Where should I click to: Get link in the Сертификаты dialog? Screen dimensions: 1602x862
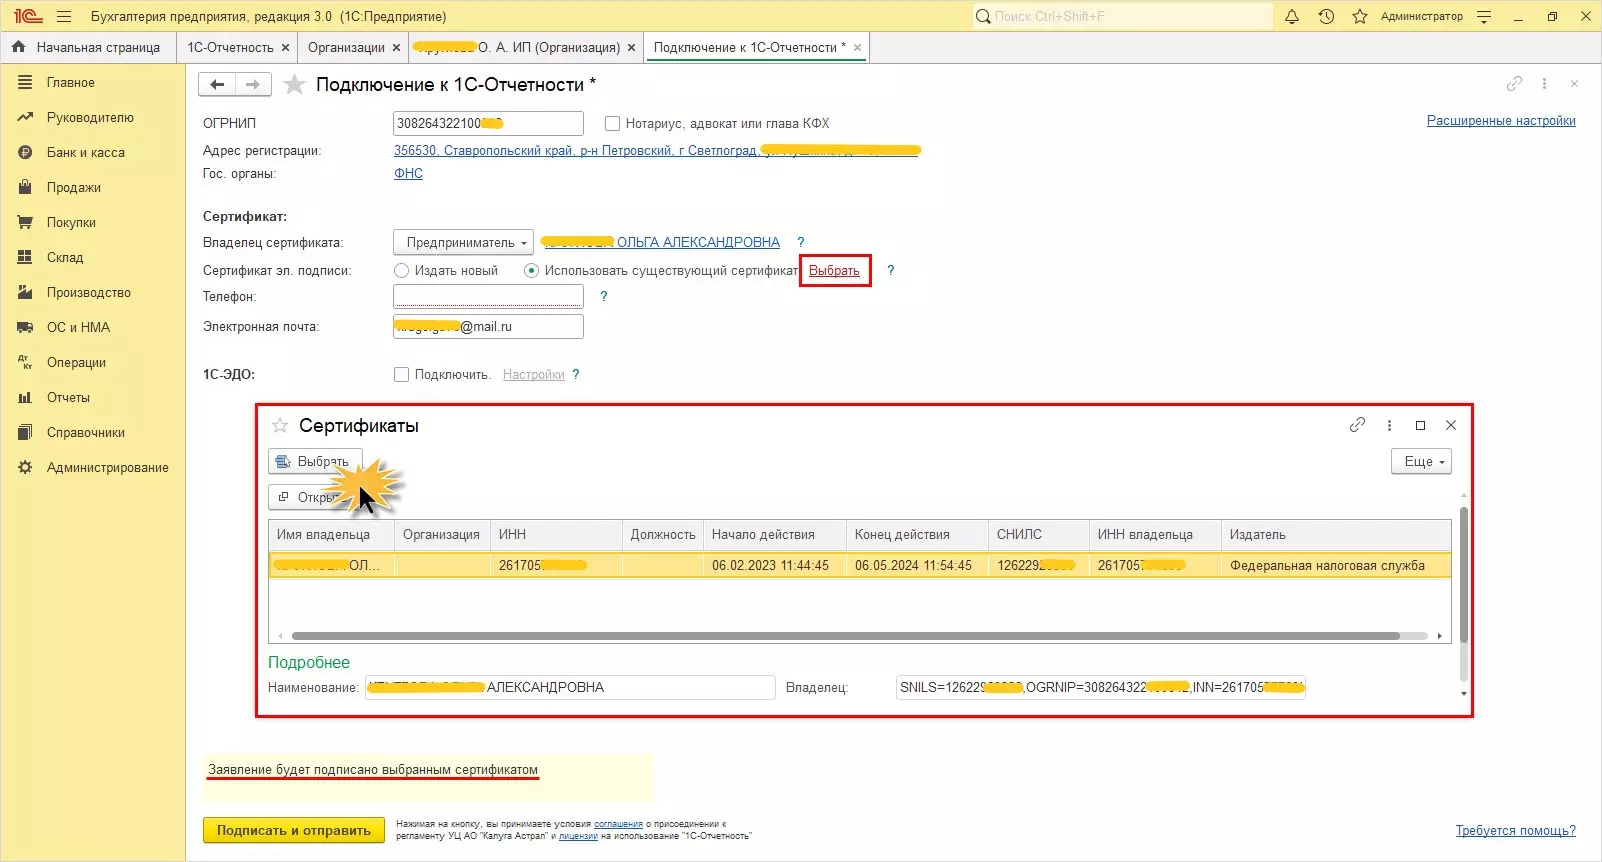[x=1357, y=425]
